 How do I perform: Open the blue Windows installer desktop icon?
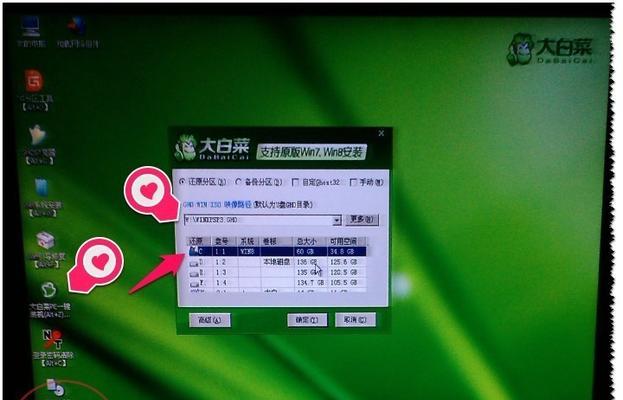[x=41, y=188]
